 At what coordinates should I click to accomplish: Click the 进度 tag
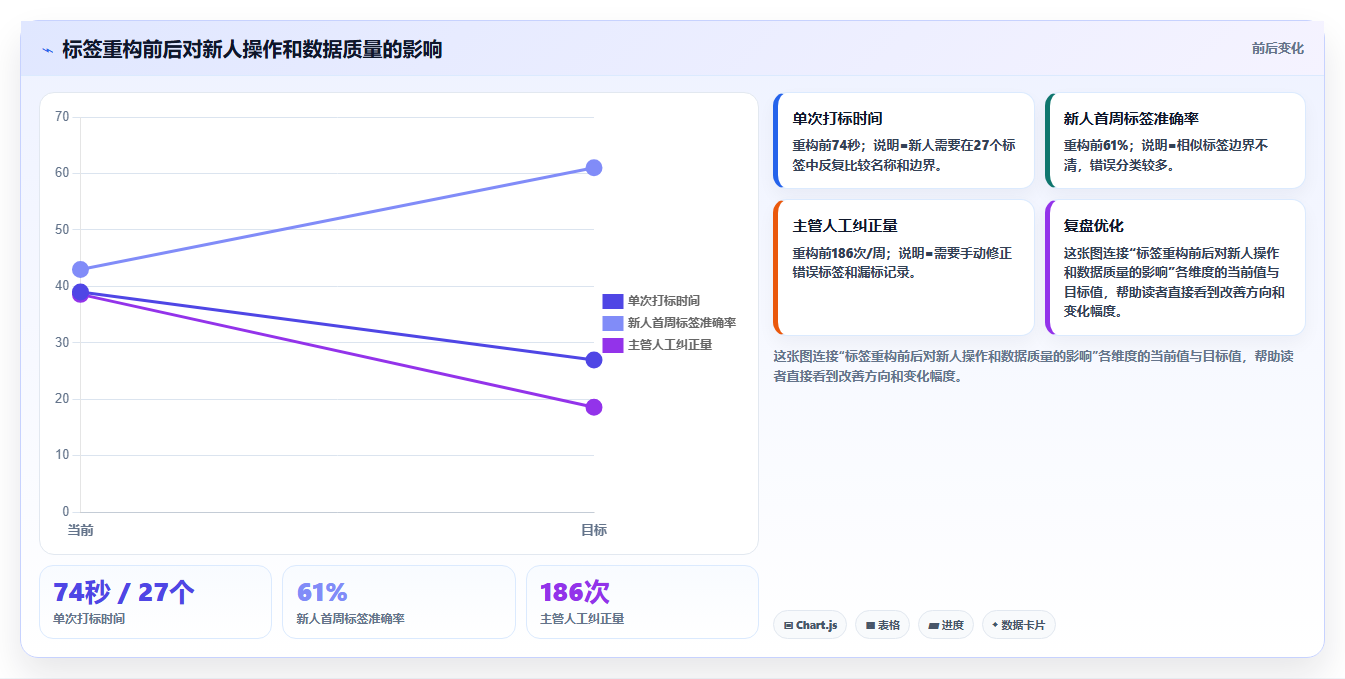pos(945,625)
